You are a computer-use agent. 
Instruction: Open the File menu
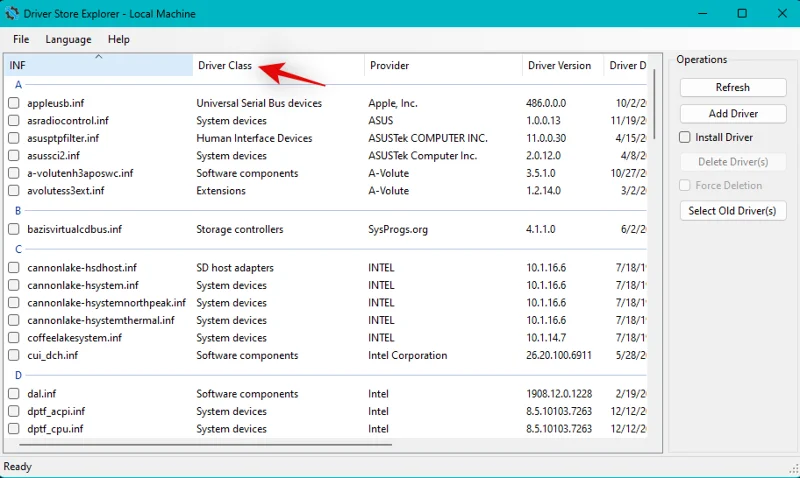coord(21,39)
